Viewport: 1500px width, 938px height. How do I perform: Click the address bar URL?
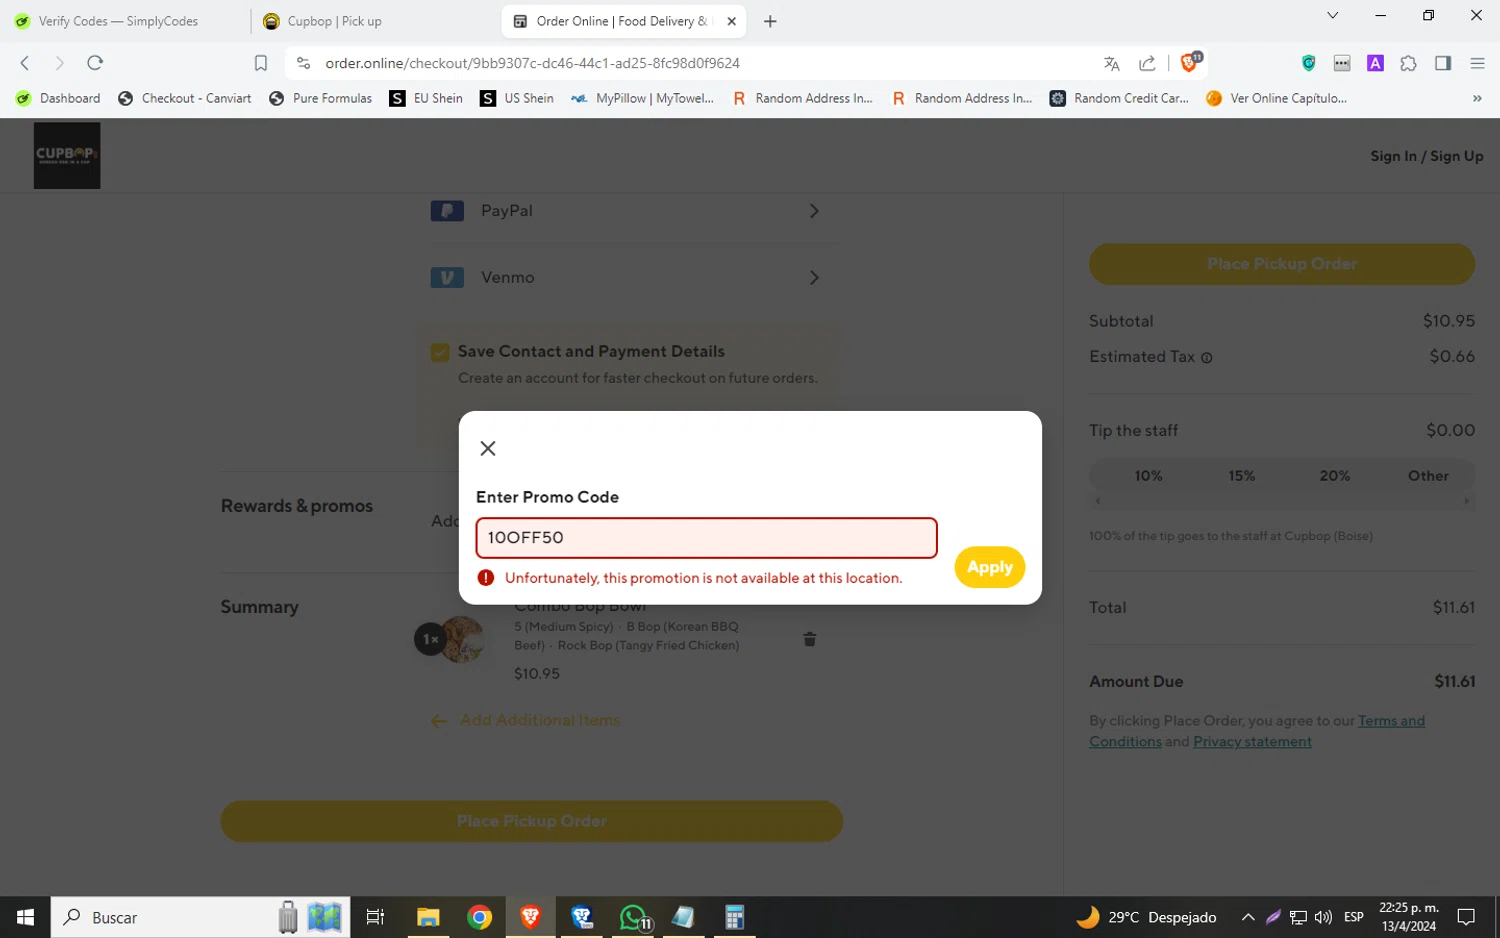(x=532, y=63)
